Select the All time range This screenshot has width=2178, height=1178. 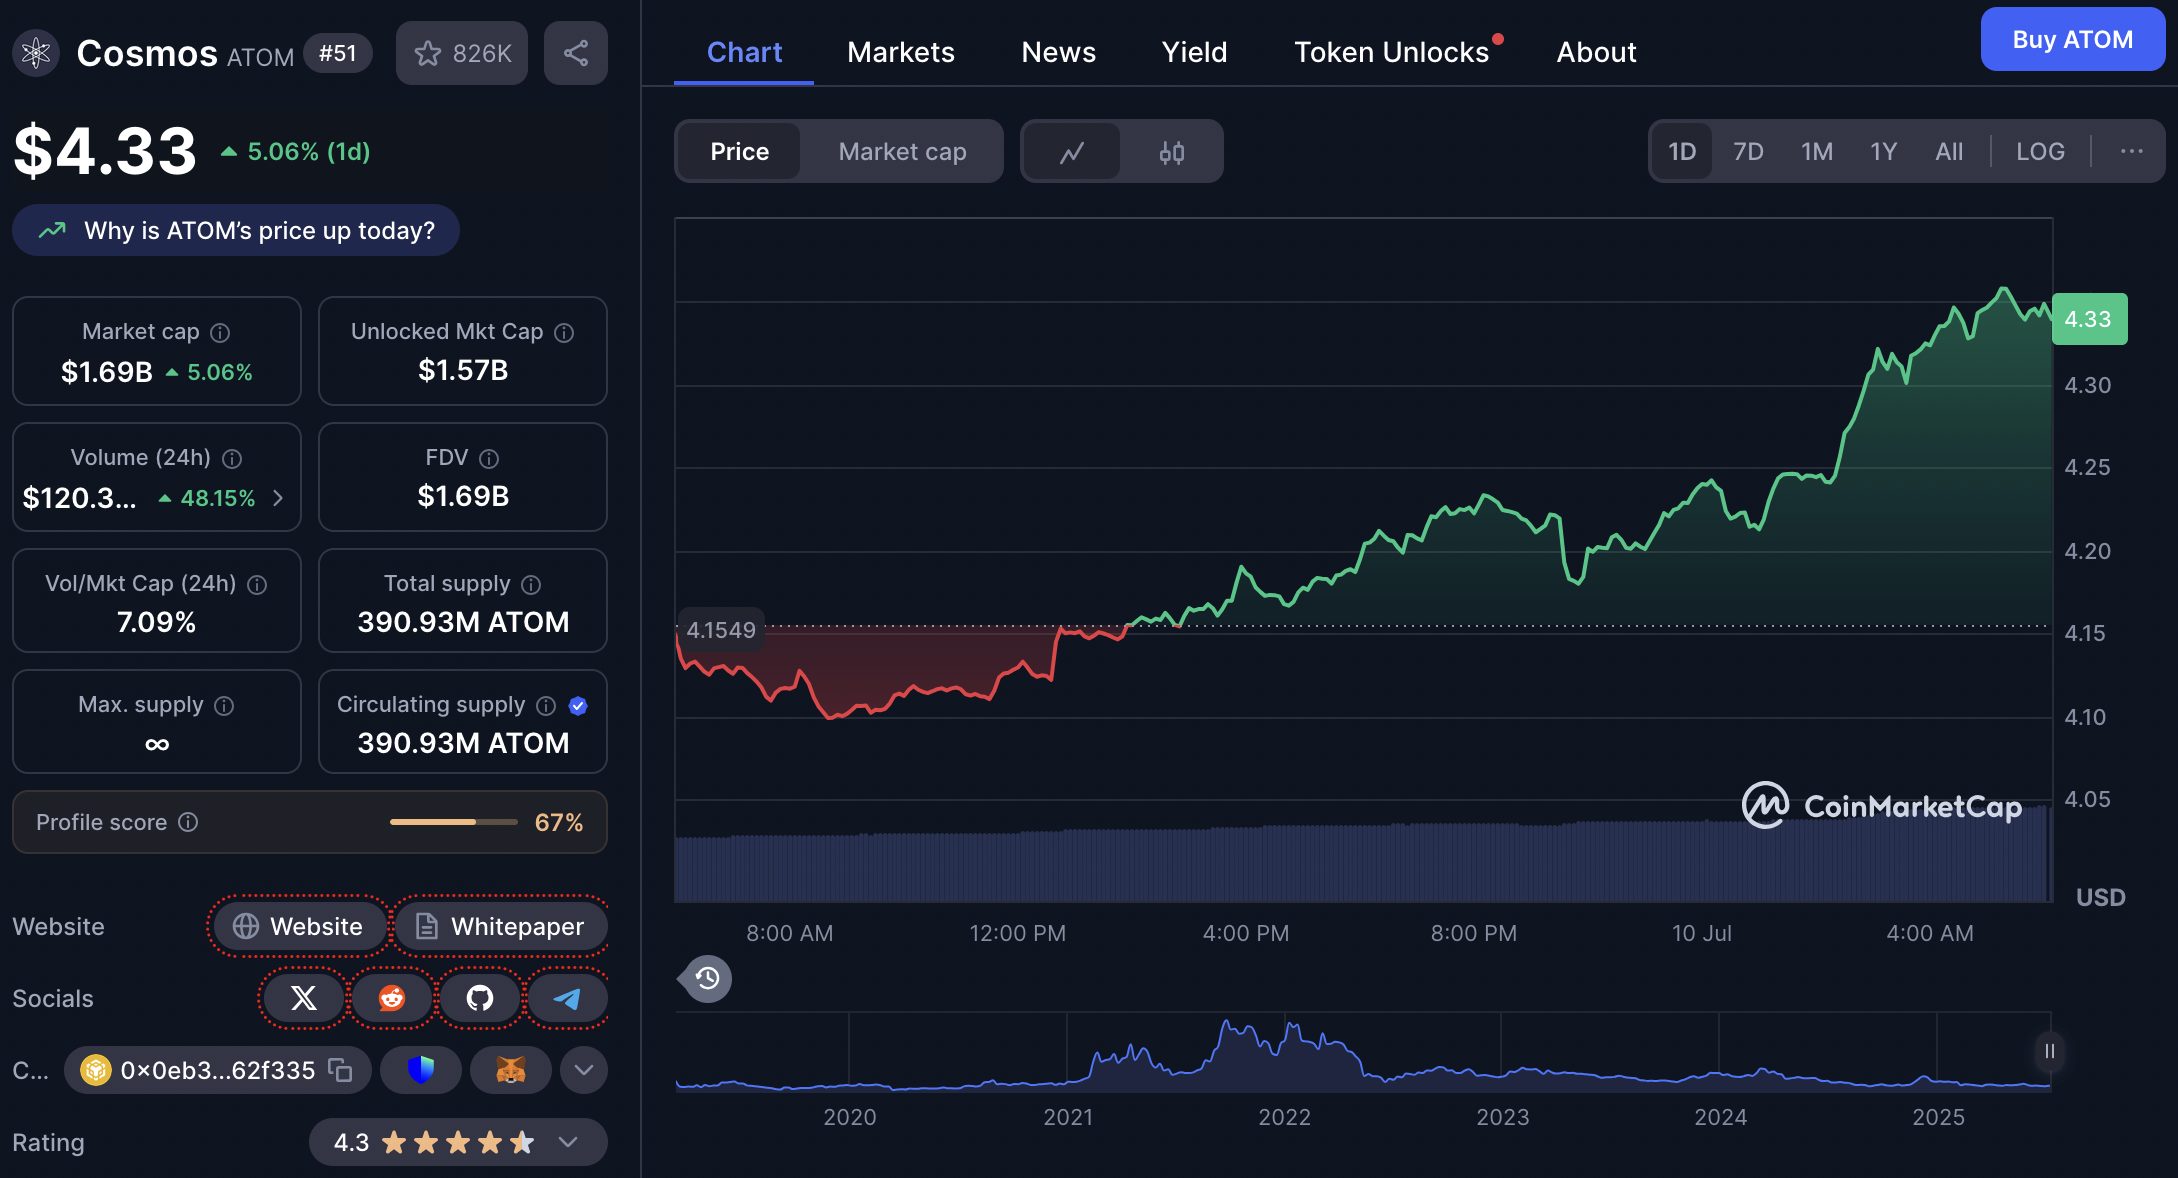pos(1949,152)
